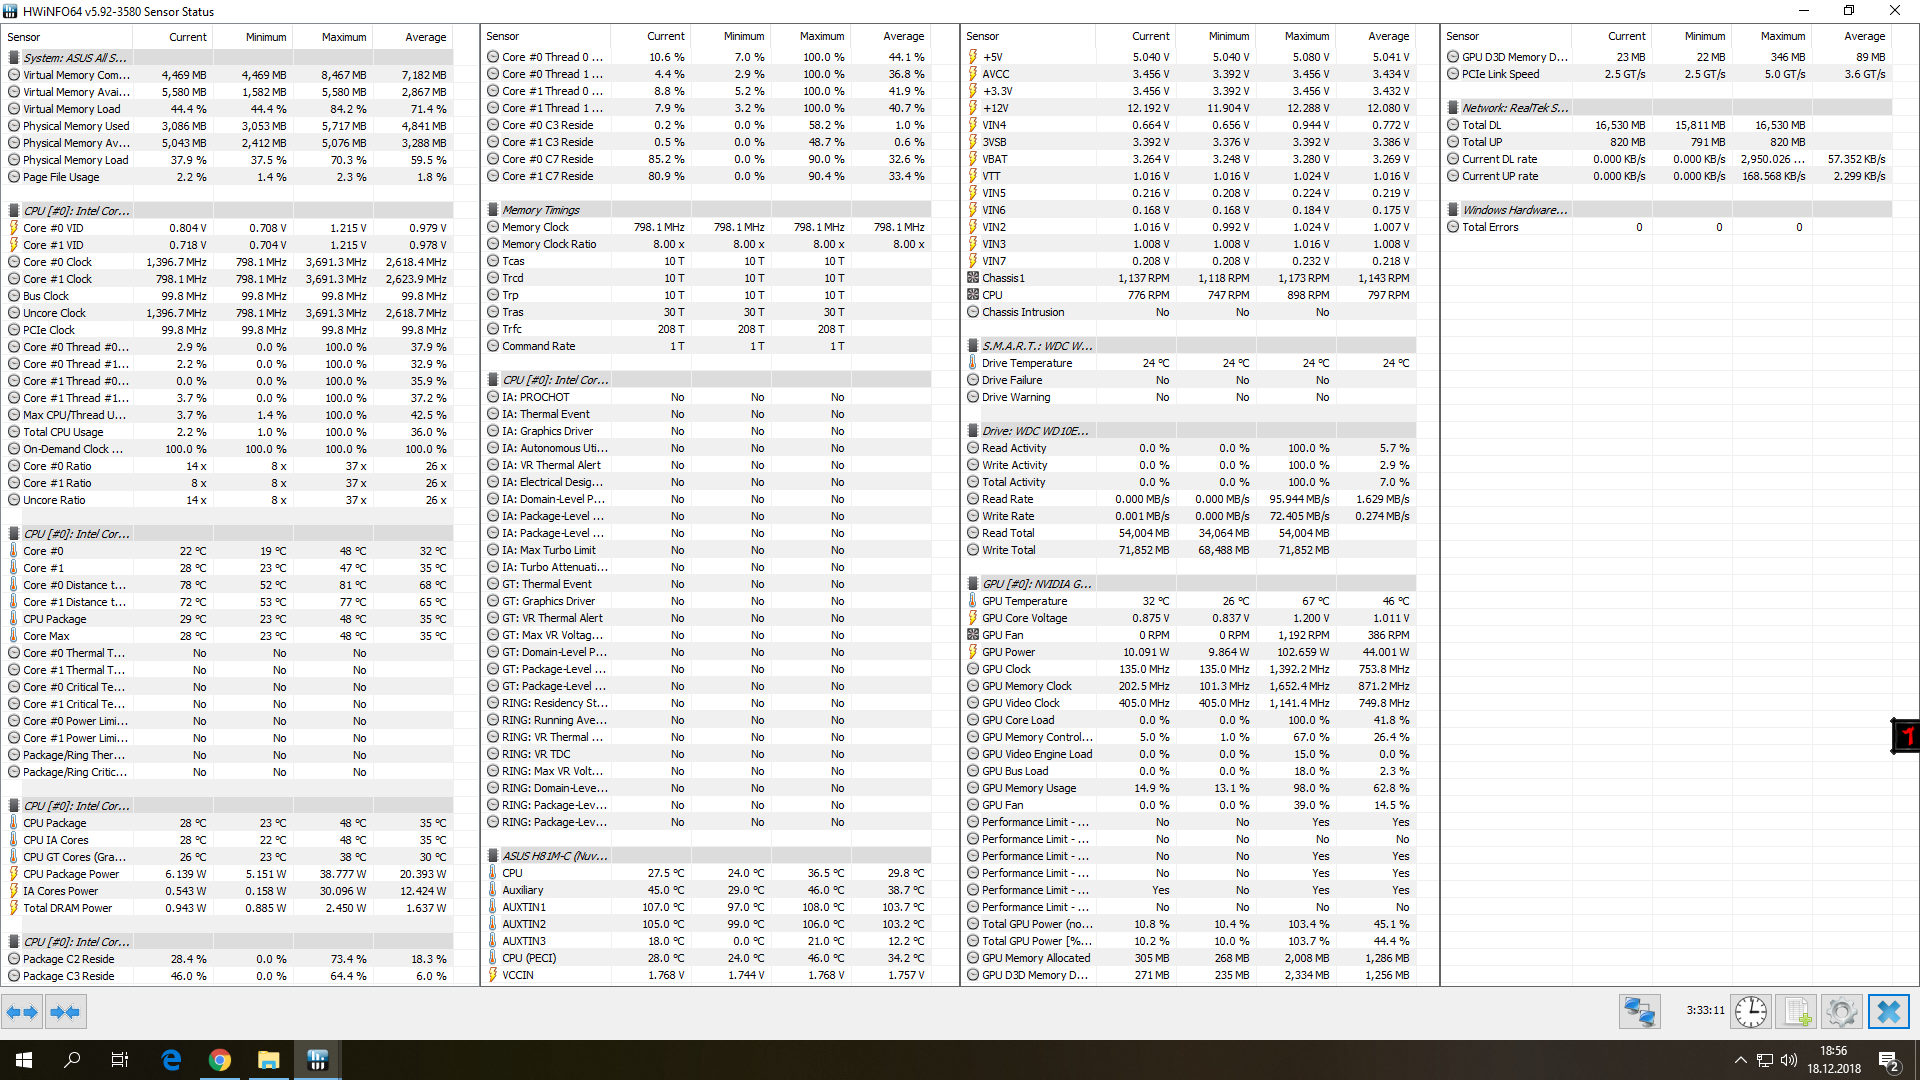Click the second panel's Average column header
The width and height of the screenshot is (1920, 1080).
pyautogui.click(x=903, y=36)
